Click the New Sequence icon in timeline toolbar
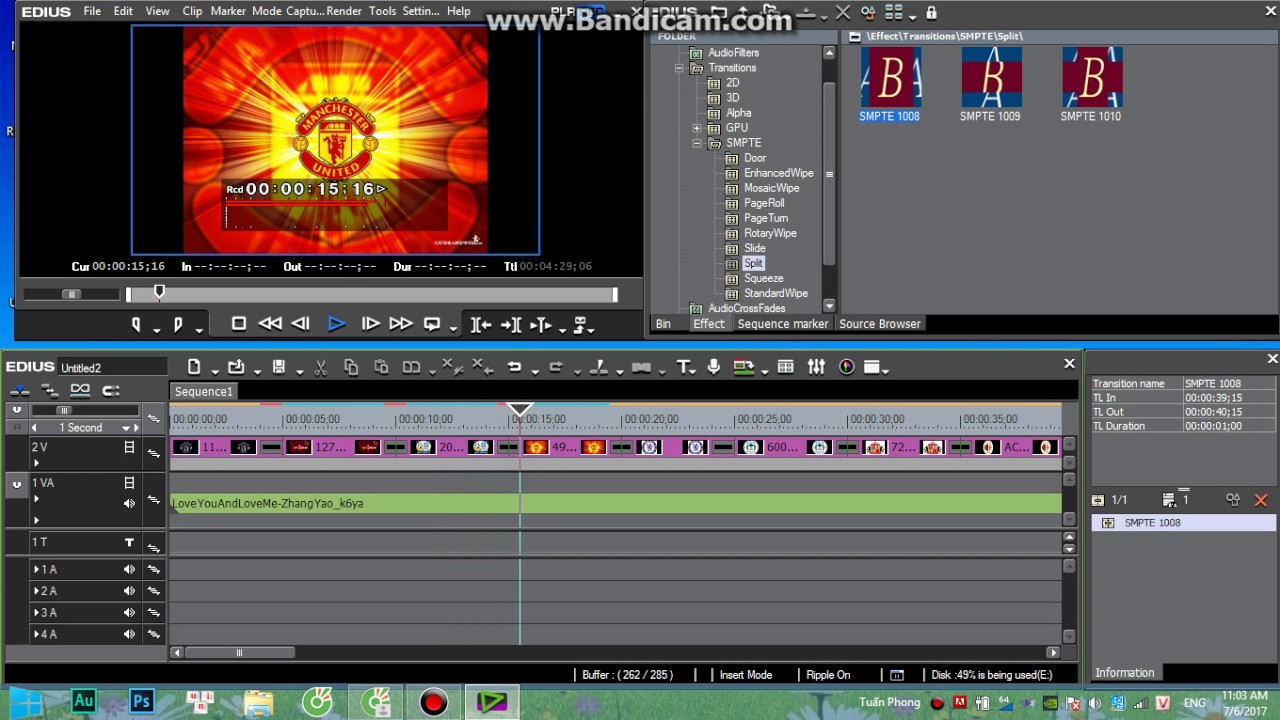1280x720 pixels. 194,367
